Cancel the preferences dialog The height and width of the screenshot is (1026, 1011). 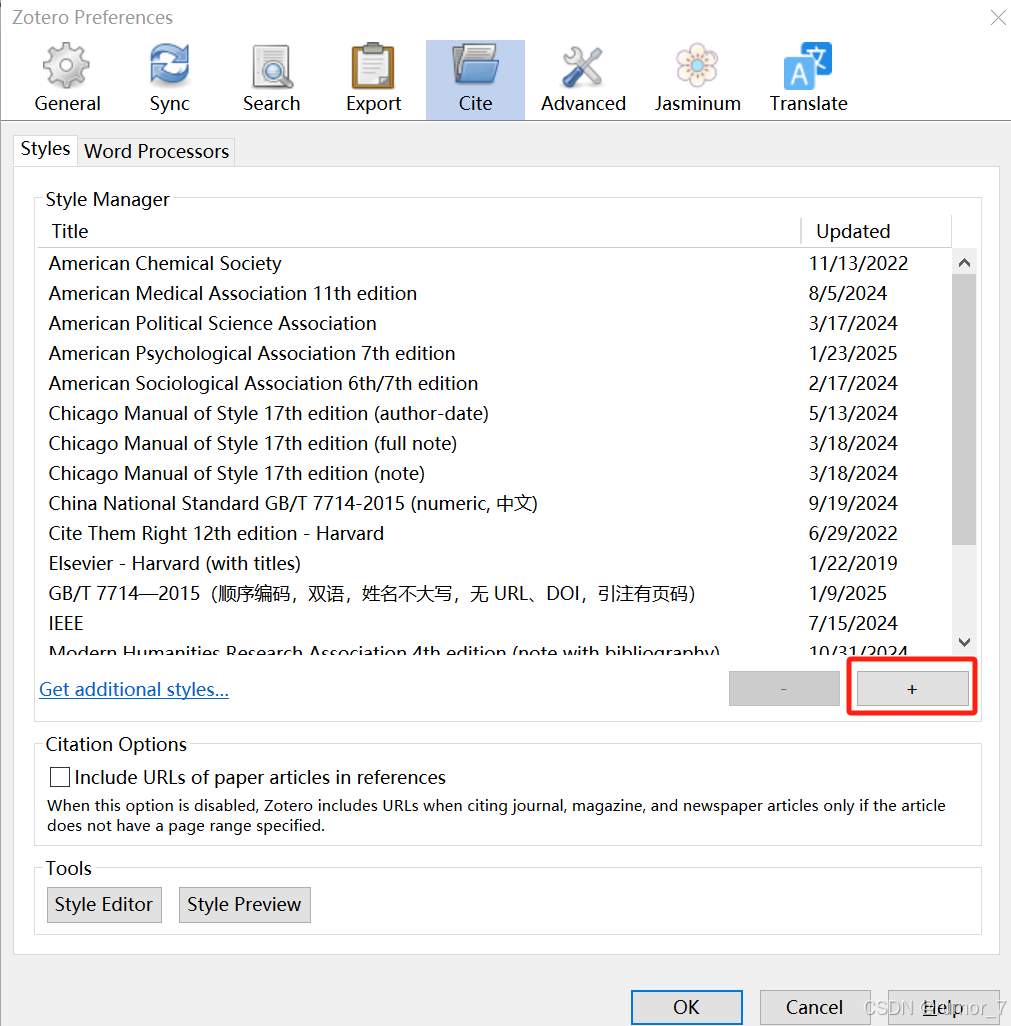click(x=815, y=1007)
